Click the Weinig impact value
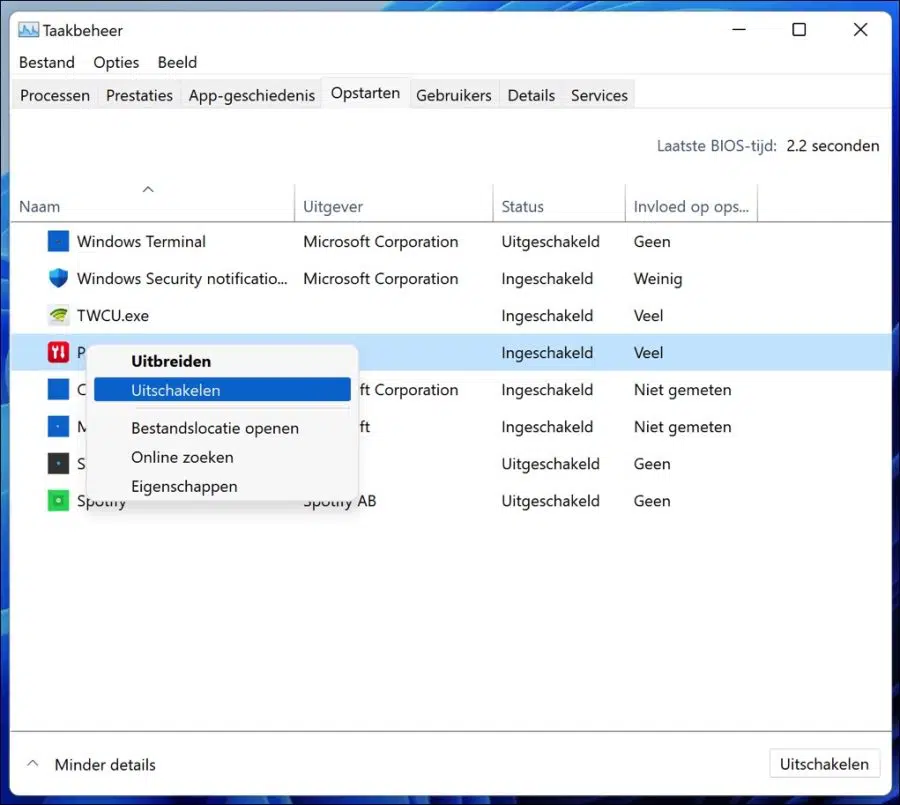 click(x=658, y=279)
